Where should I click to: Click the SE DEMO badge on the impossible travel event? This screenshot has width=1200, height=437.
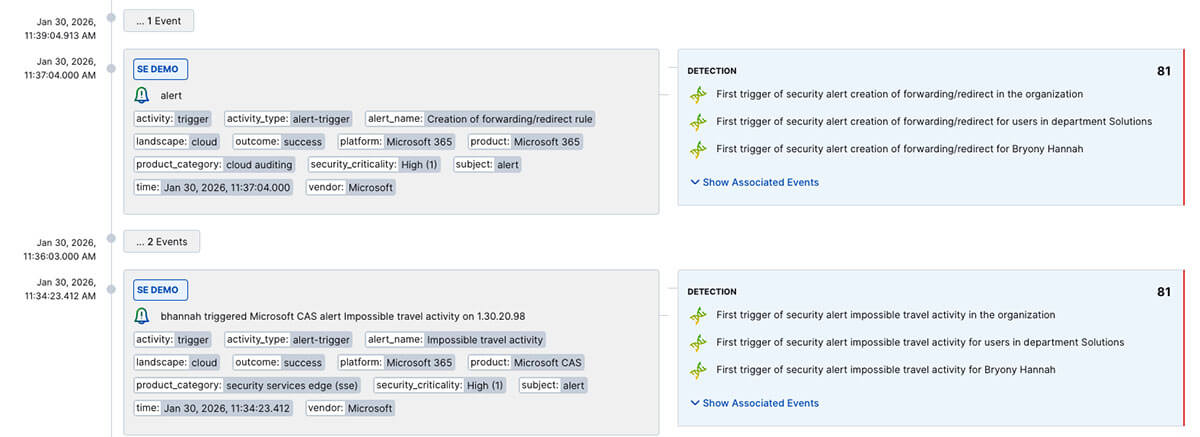(x=161, y=290)
